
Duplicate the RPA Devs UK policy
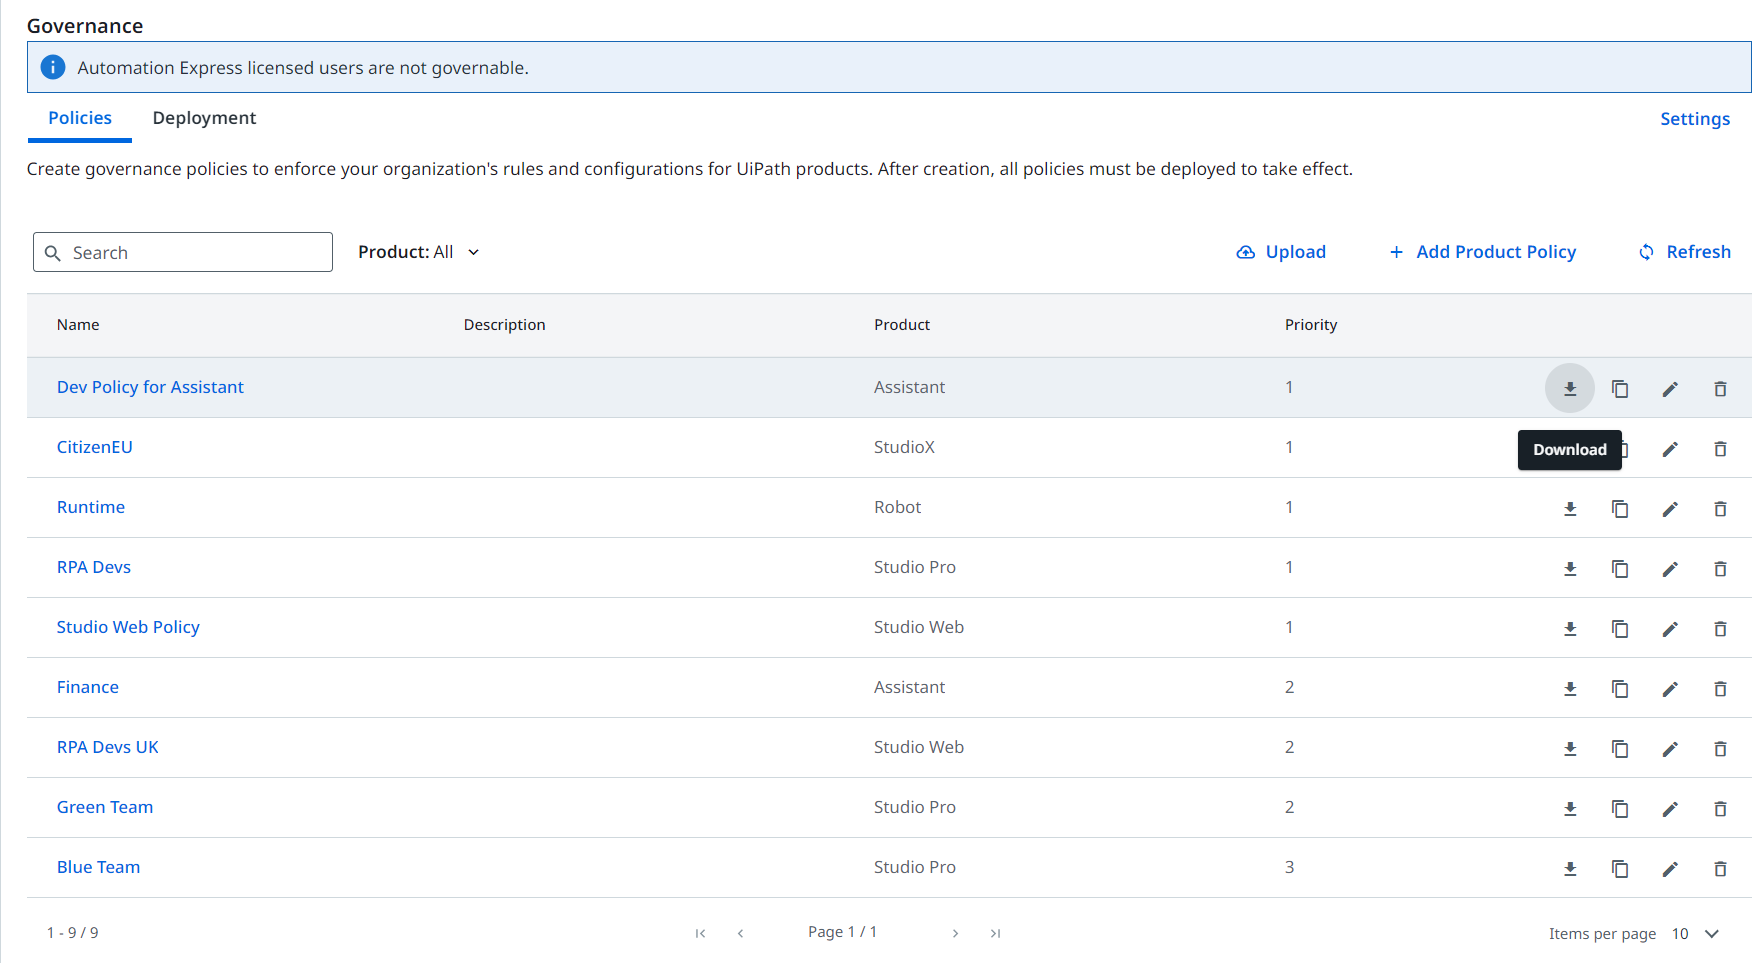1620,748
